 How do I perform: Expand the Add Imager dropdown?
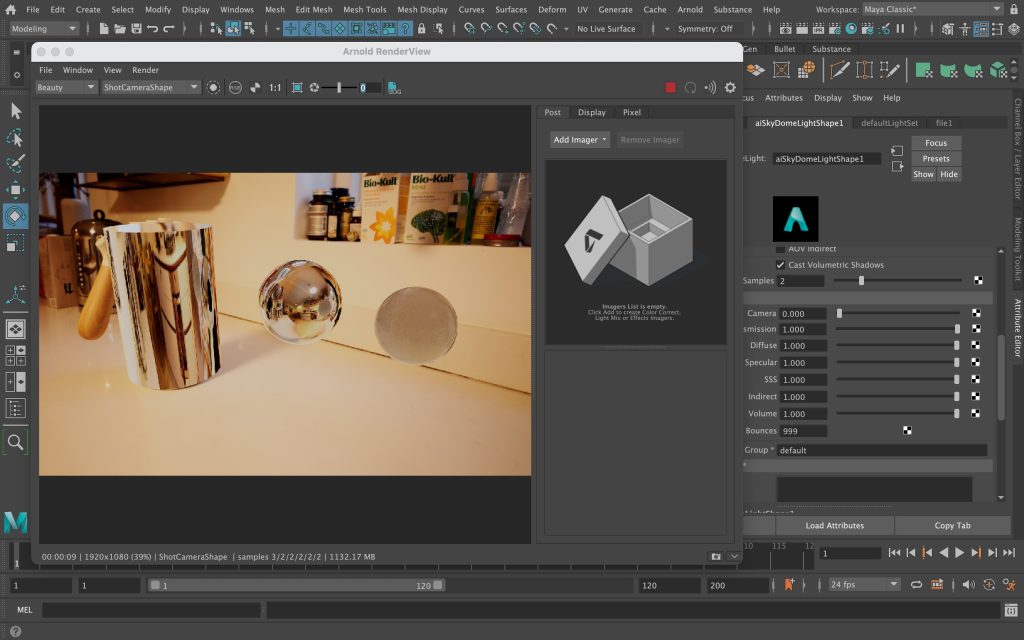[x=580, y=140]
